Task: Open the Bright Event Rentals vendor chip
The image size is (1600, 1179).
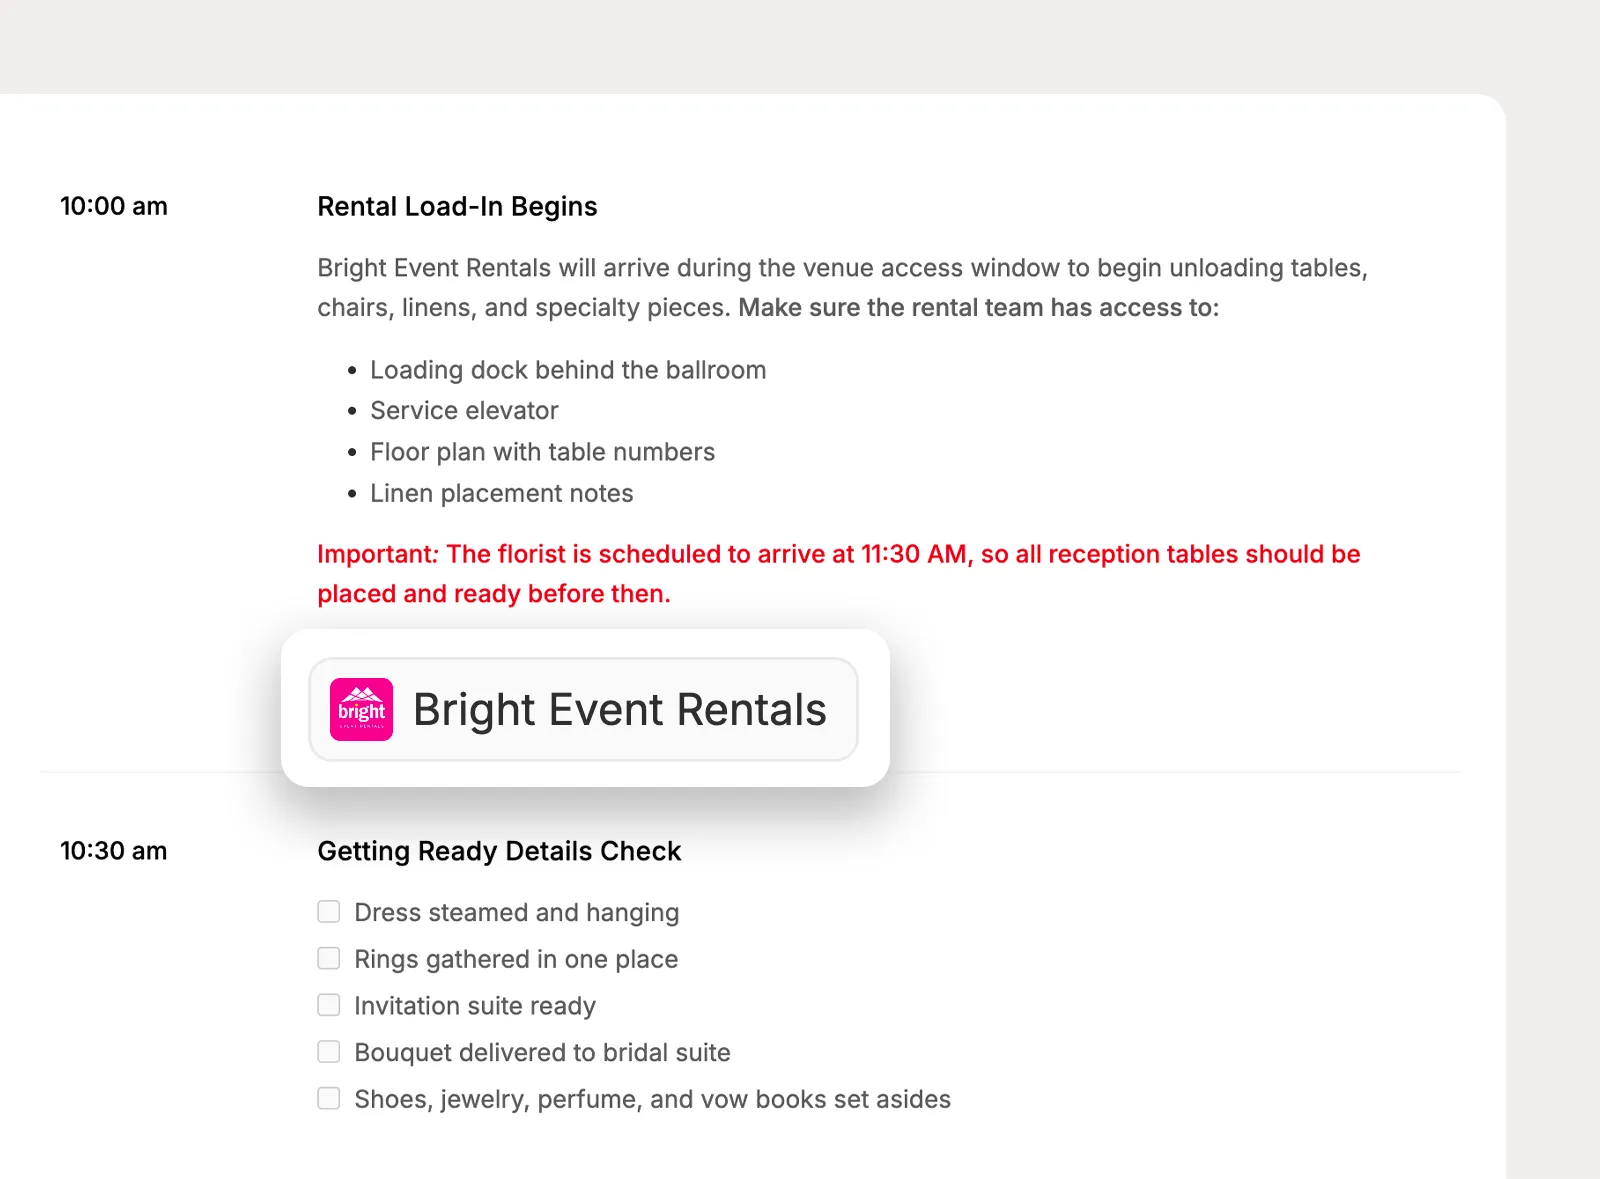Action: (x=584, y=709)
